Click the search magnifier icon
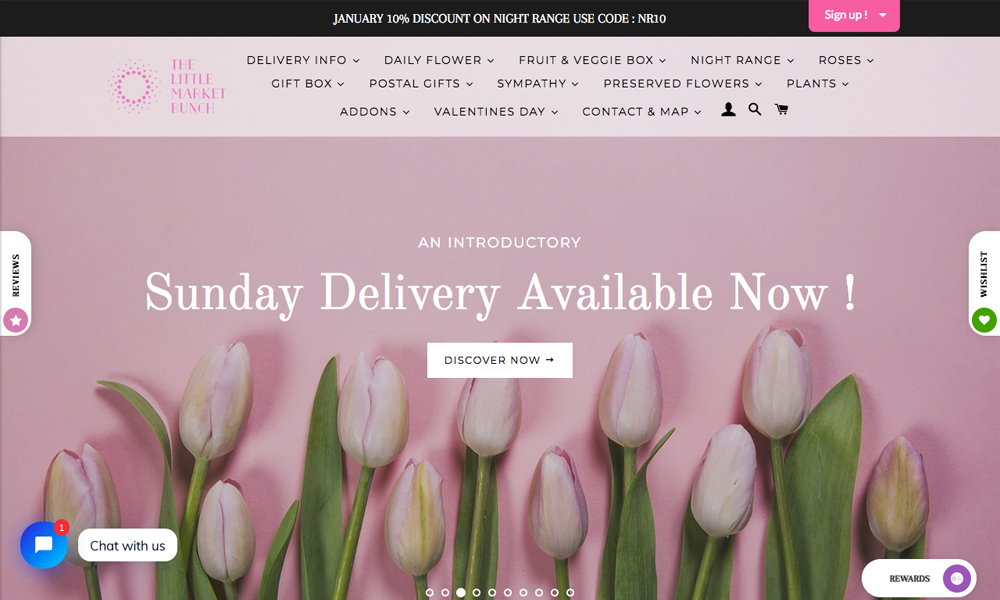1000x600 pixels. [x=754, y=110]
